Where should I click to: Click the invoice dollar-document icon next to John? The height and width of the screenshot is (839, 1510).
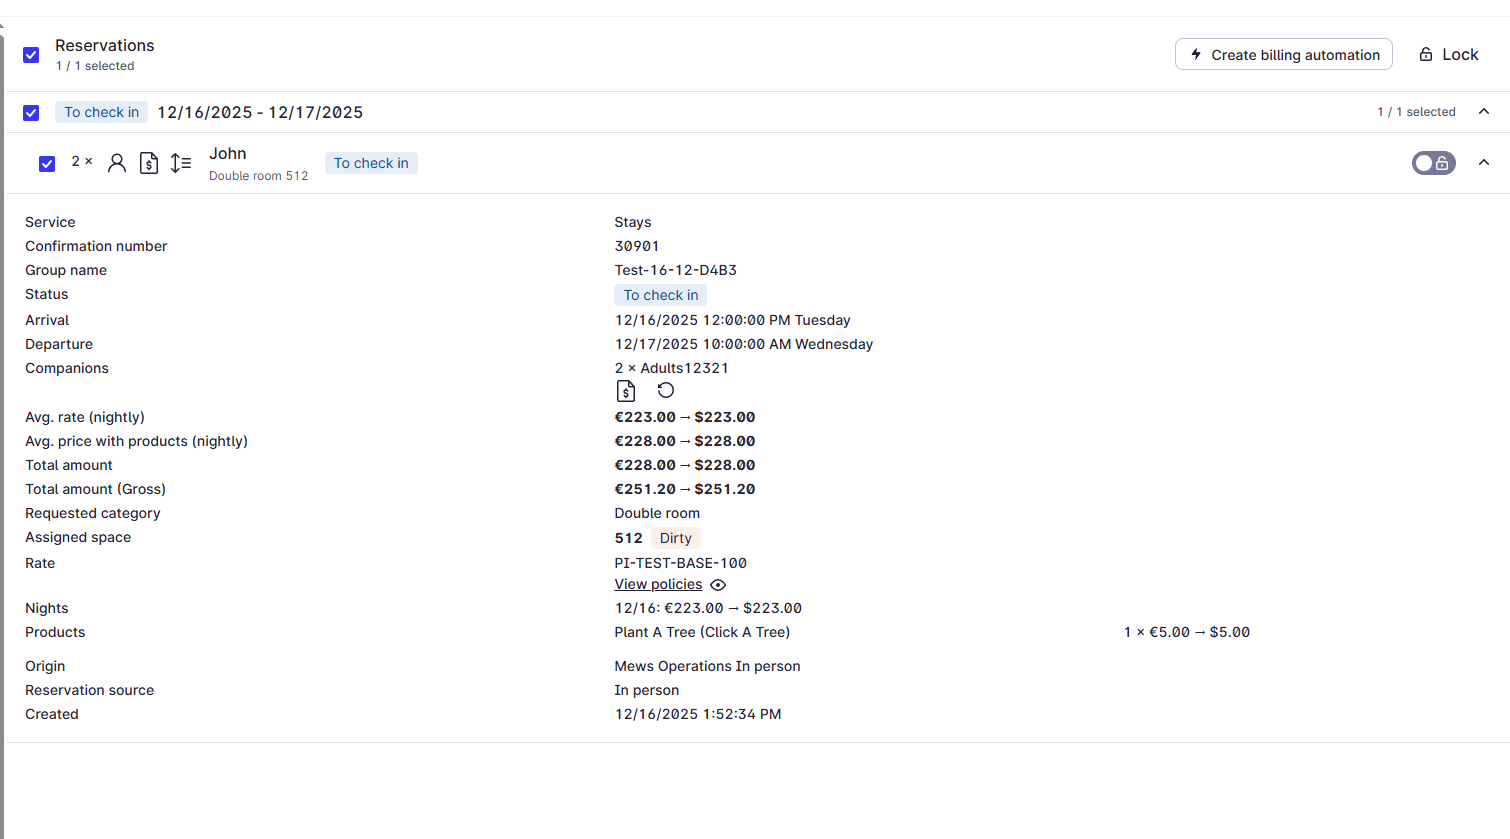(149, 162)
